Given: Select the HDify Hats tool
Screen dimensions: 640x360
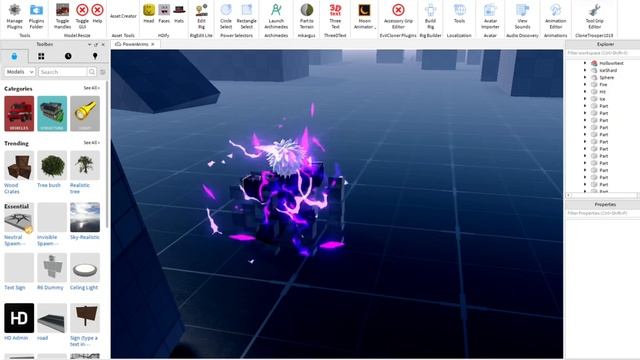Looking at the screenshot, I should click(179, 13).
